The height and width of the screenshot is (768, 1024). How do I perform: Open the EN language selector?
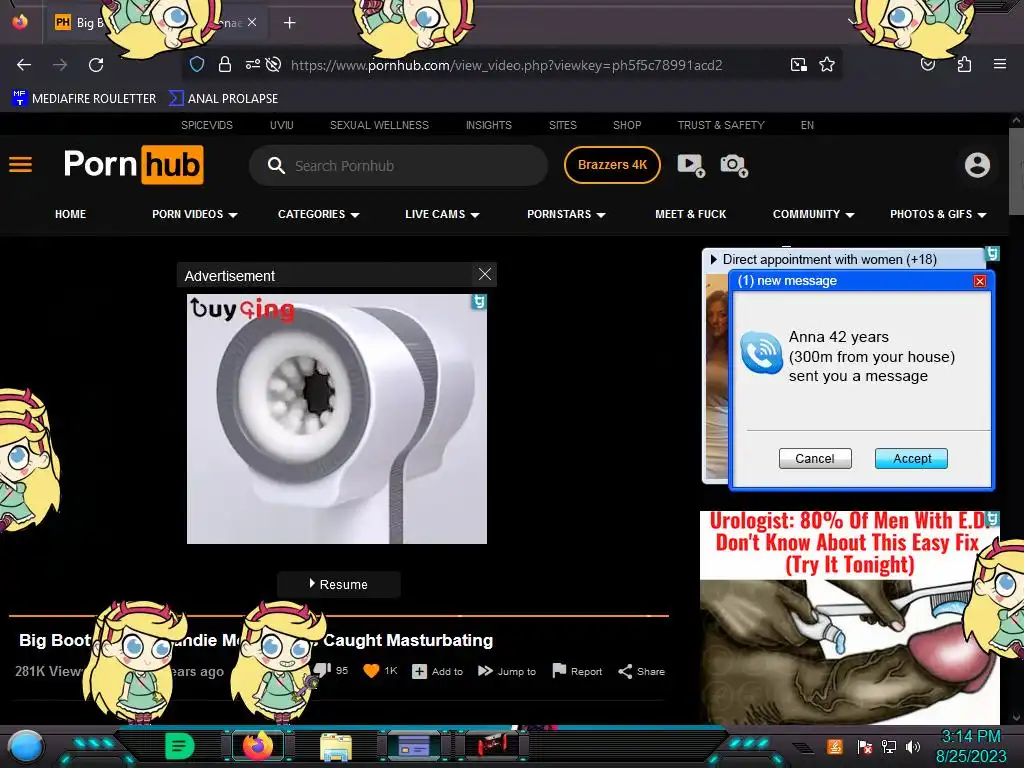tap(807, 125)
